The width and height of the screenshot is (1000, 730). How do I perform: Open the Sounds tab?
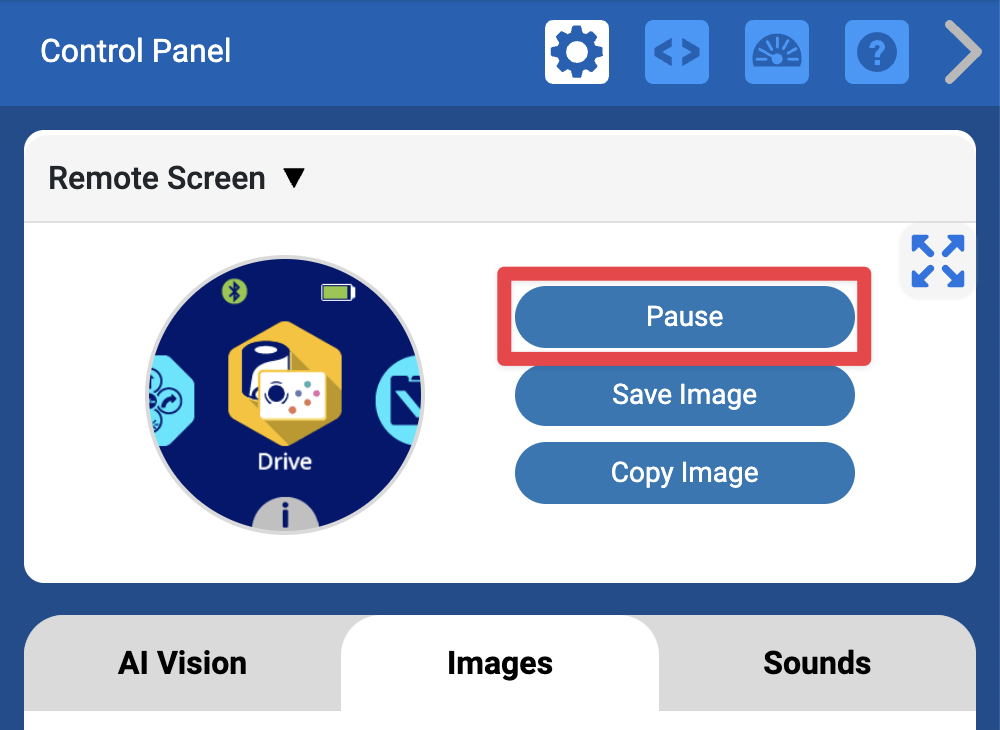pos(817,663)
